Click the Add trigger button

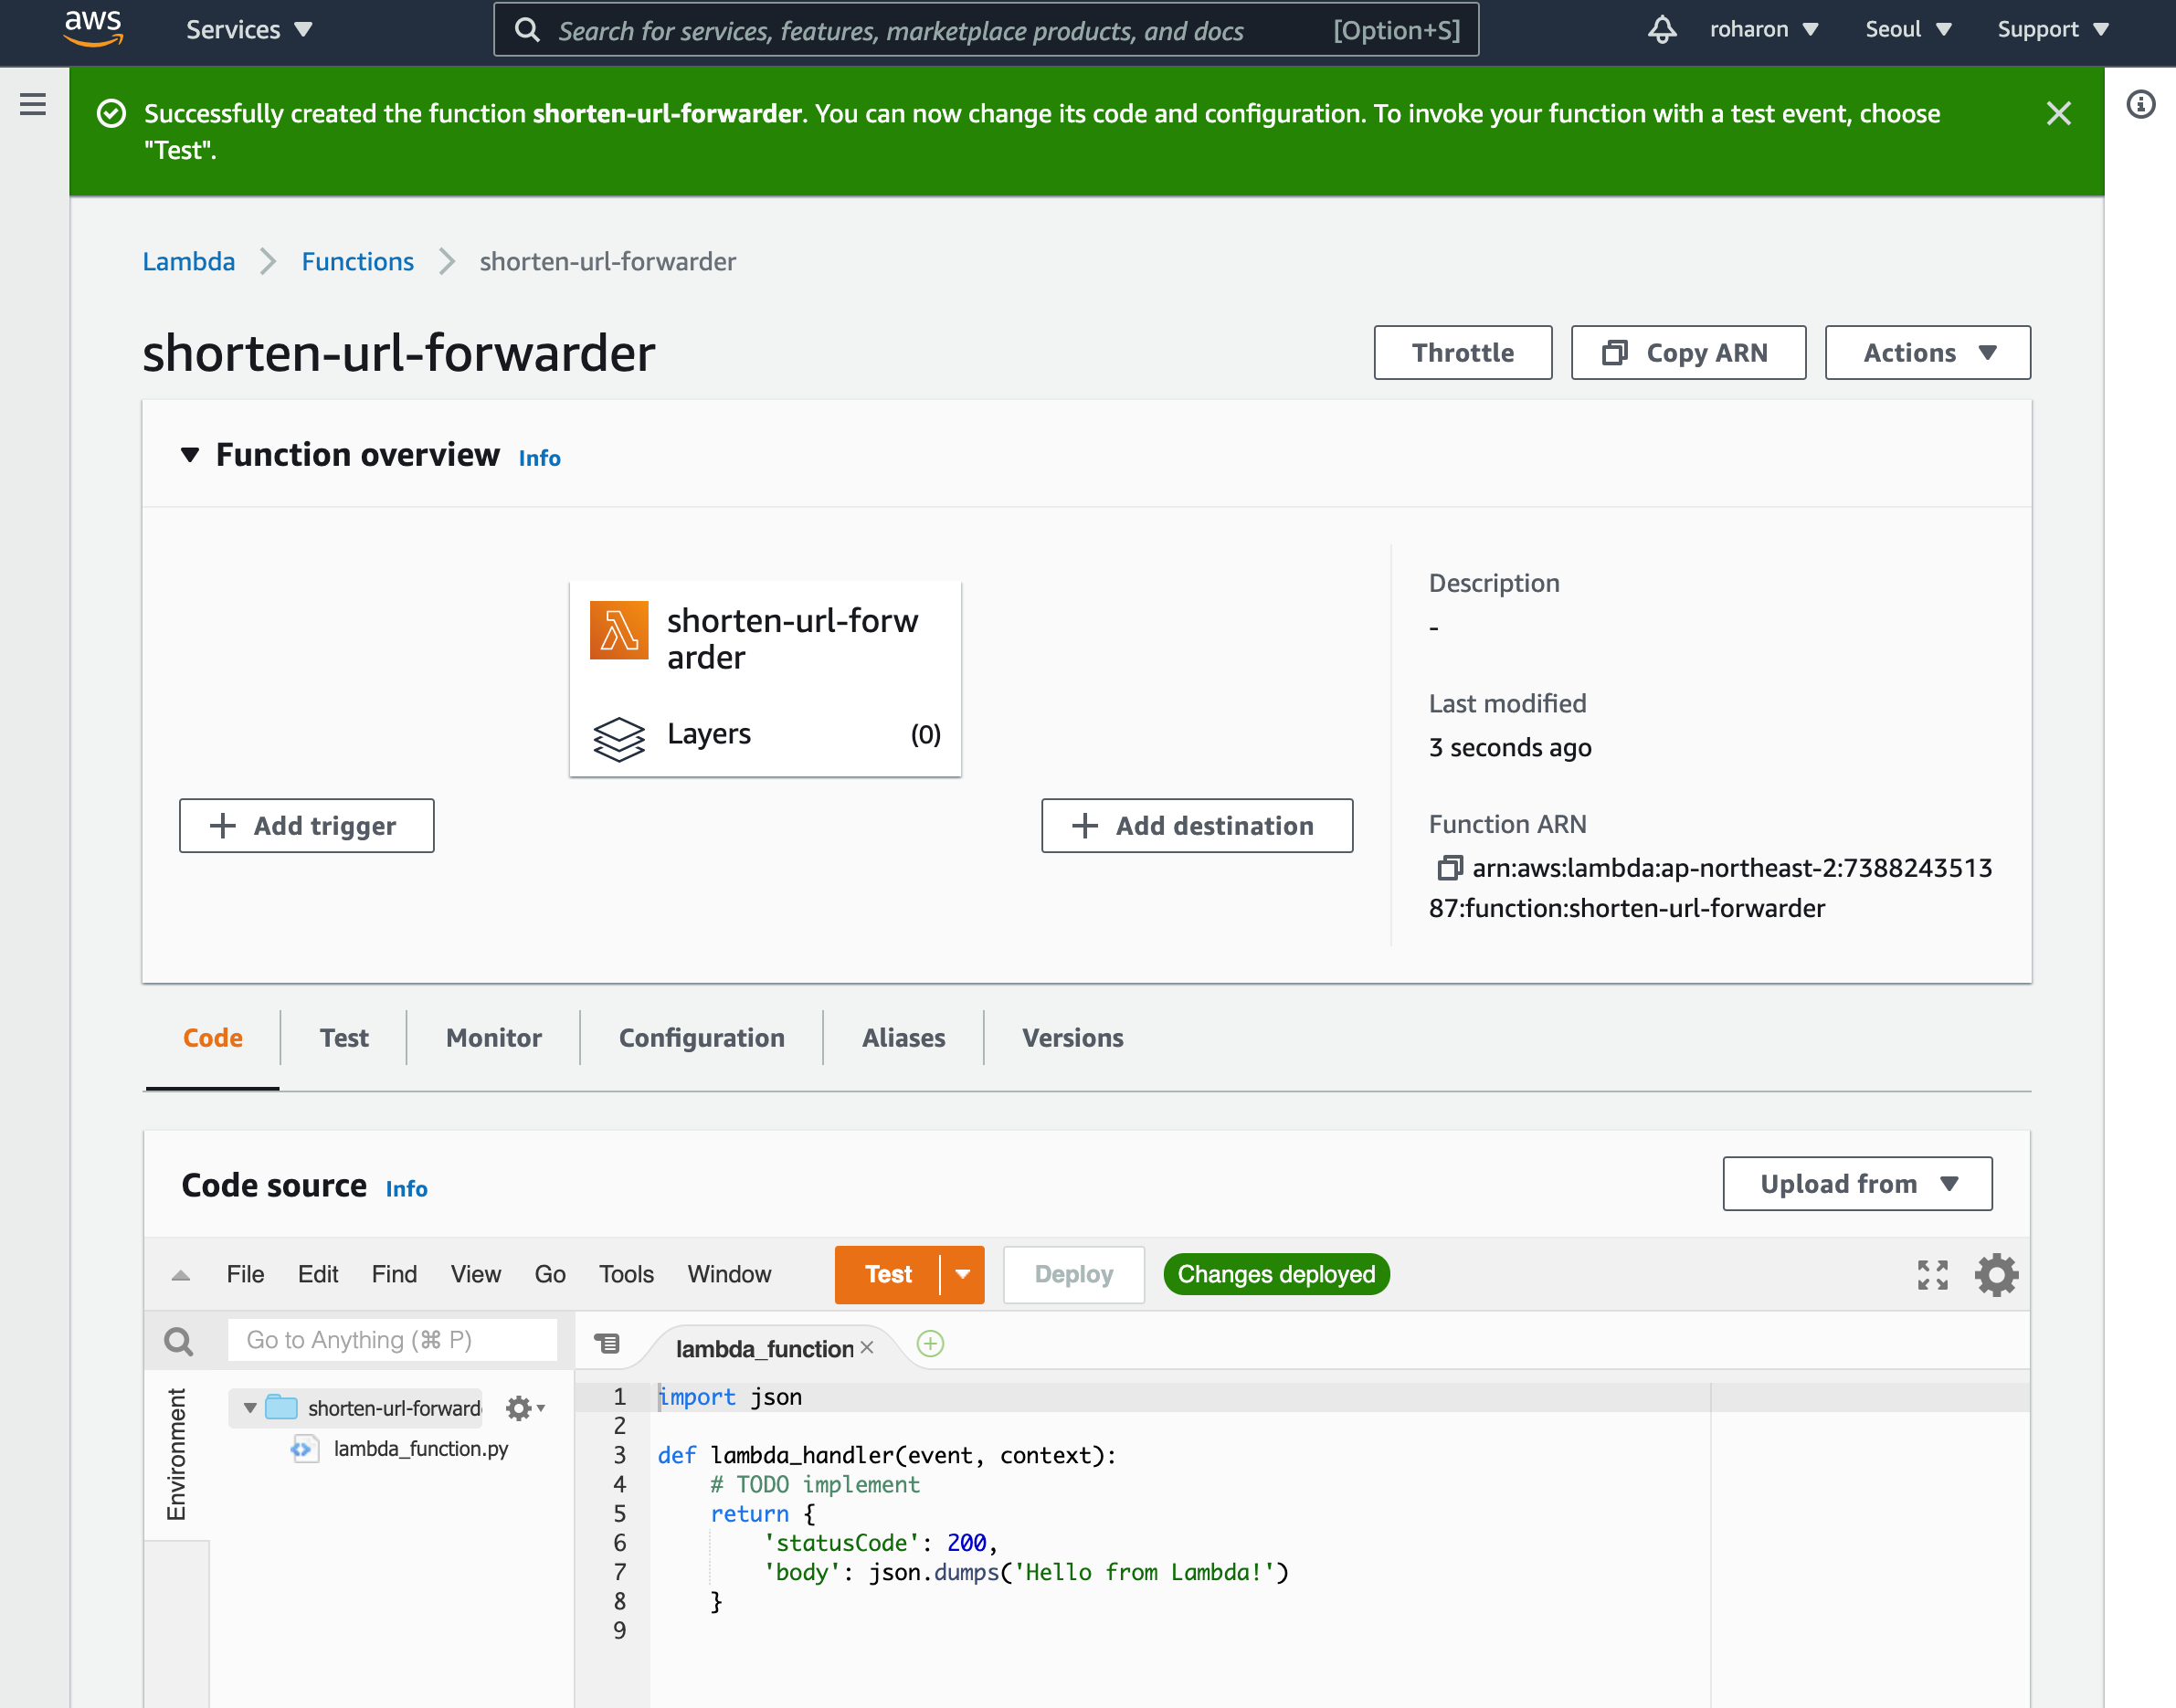click(x=306, y=826)
